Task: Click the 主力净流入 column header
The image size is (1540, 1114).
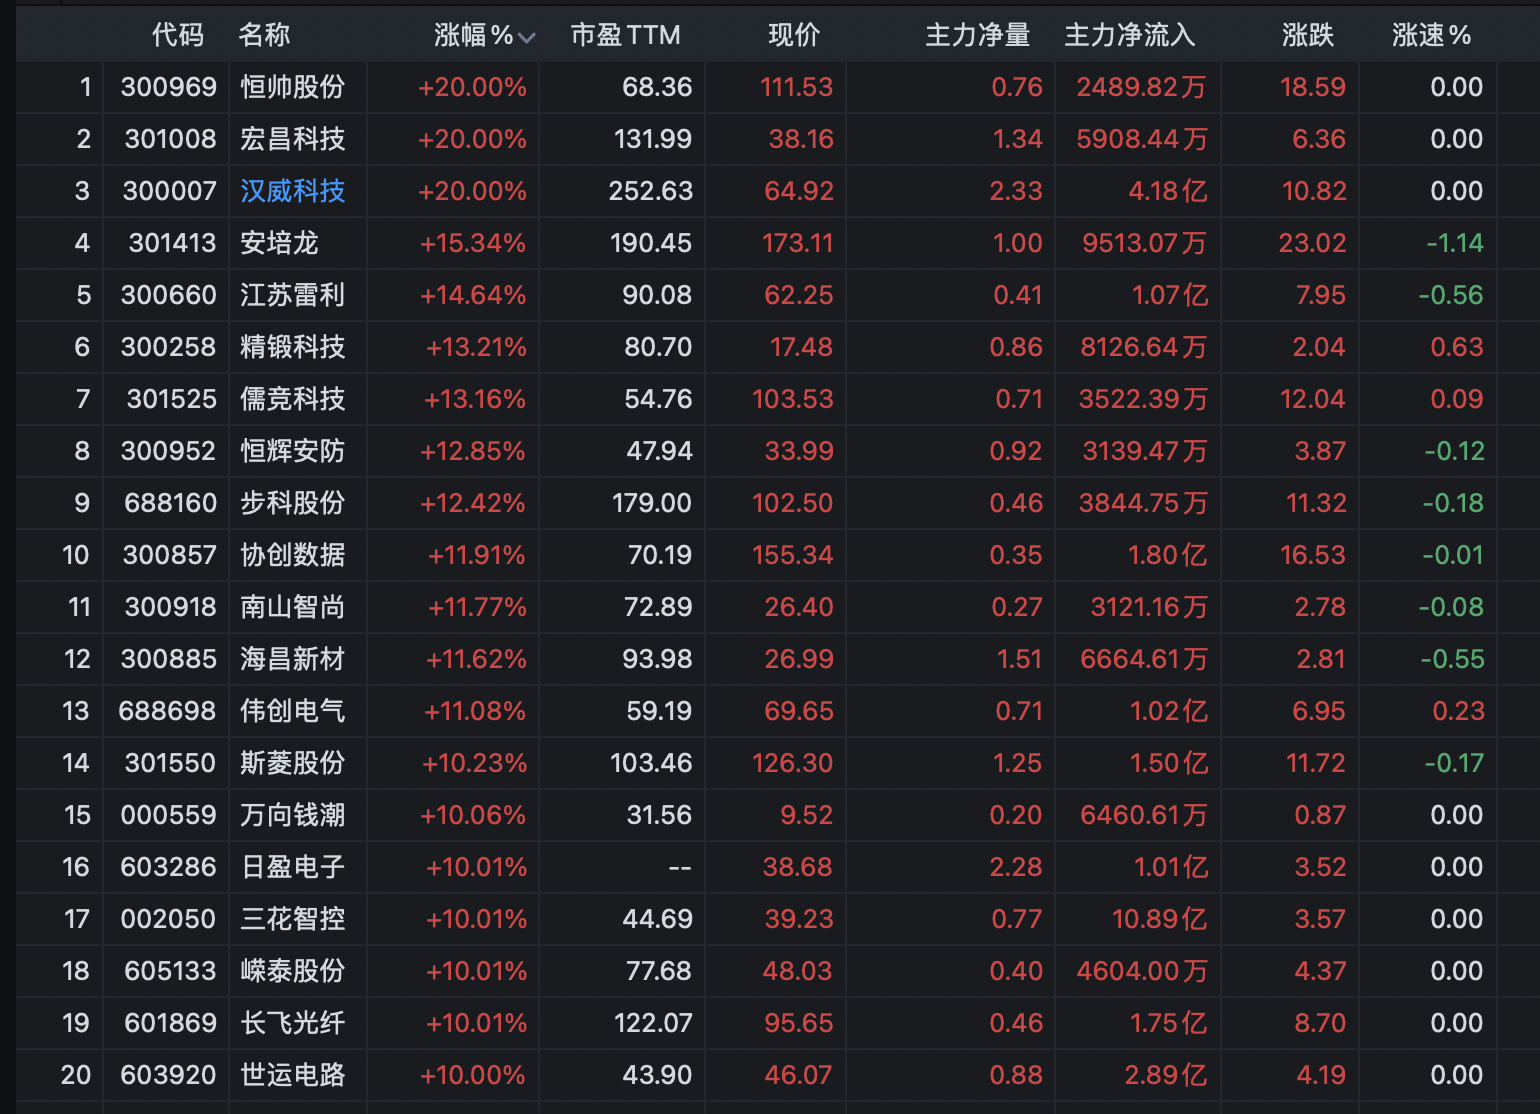Action: 1129,35
